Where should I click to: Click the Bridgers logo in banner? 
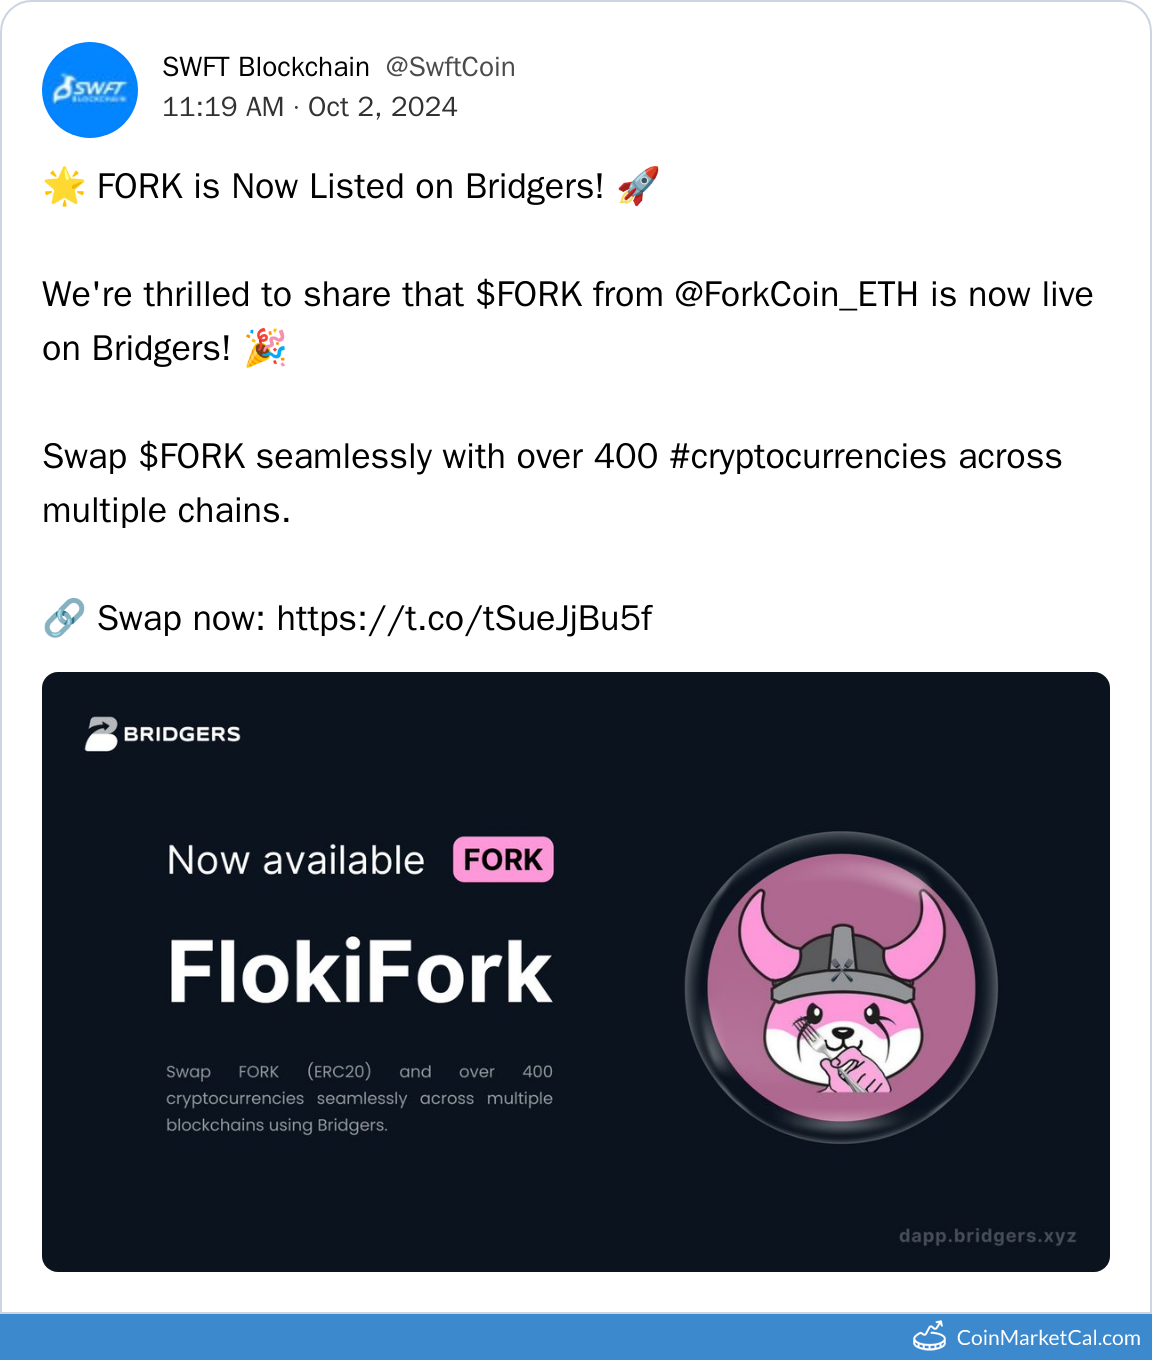click(163, 734)
